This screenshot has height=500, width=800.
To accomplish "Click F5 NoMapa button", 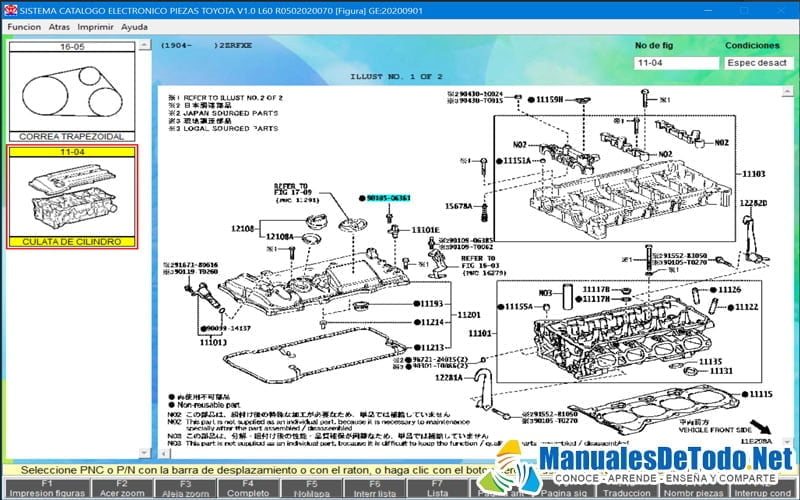I will 311,489.
